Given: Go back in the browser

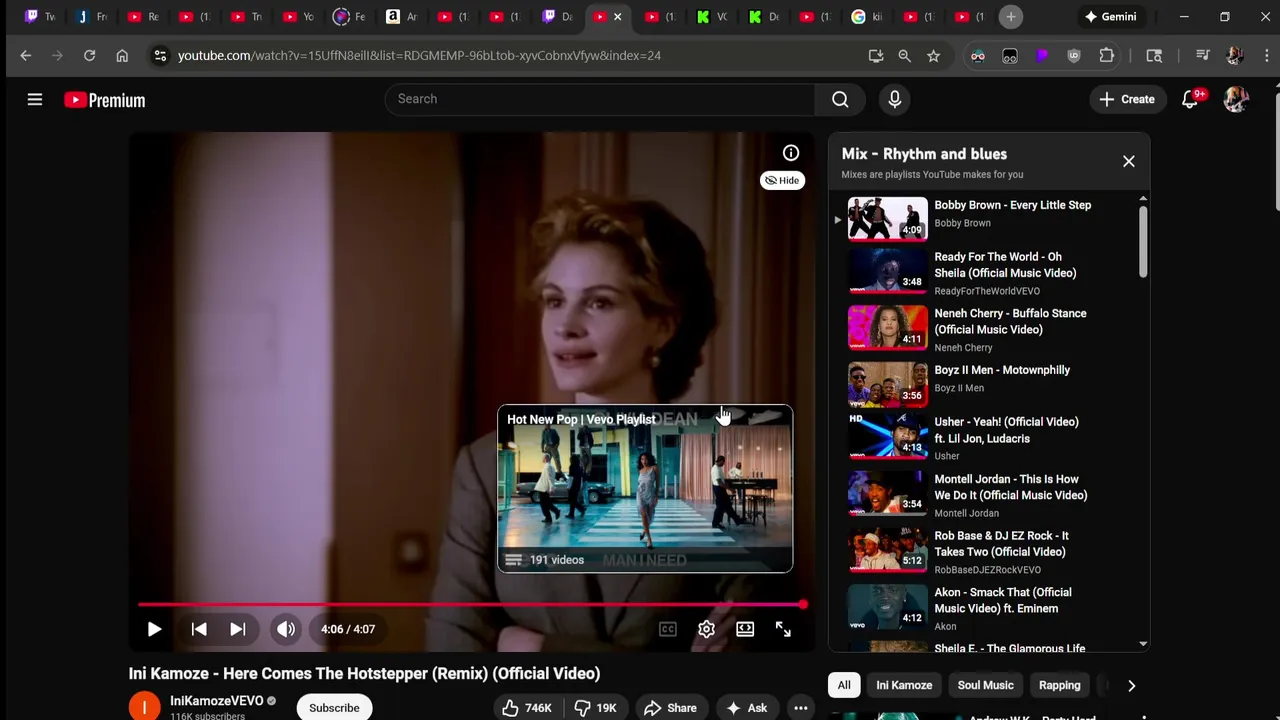Looking at the screenshot, I should 26,56.
